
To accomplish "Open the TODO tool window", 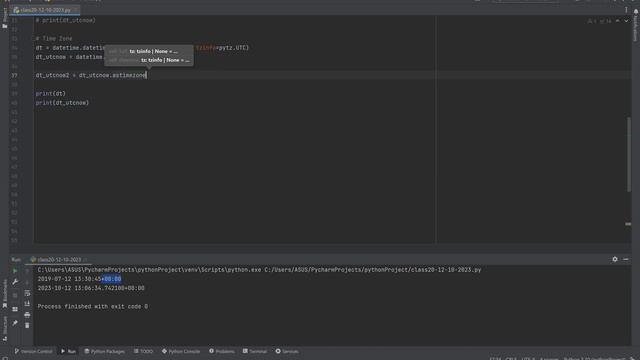I will (143, 351).
